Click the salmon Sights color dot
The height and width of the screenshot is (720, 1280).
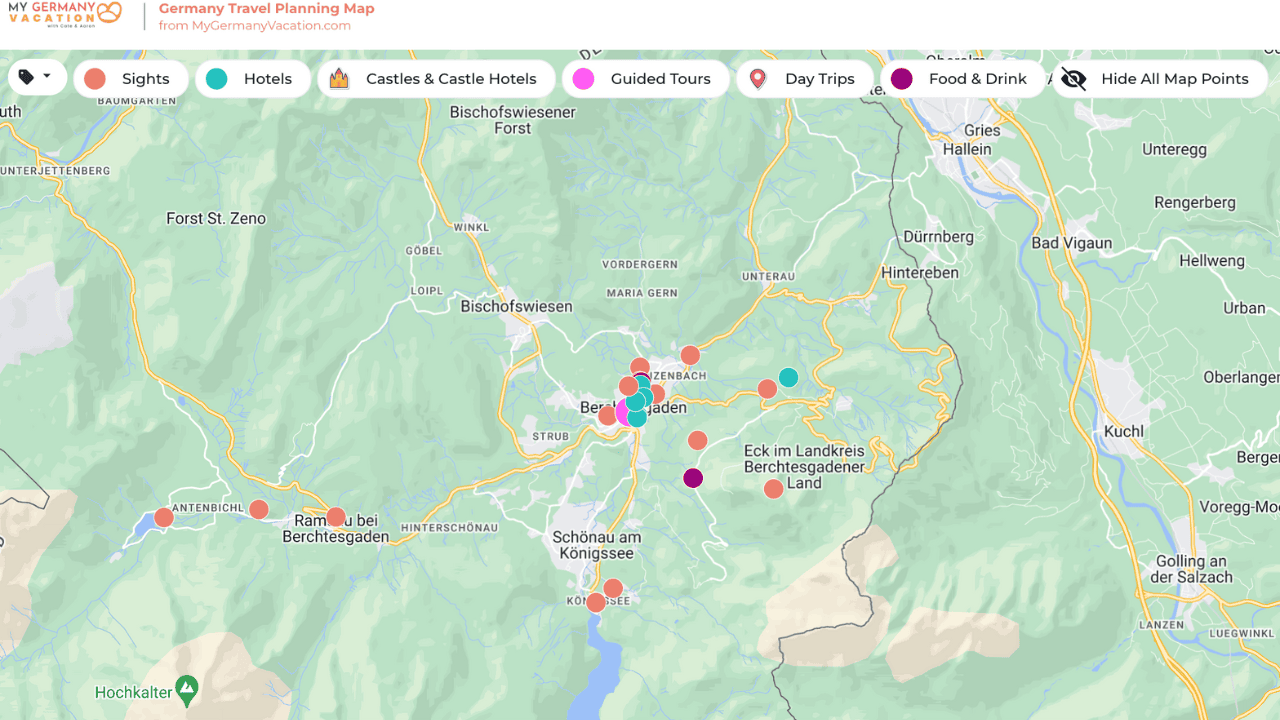95,79
